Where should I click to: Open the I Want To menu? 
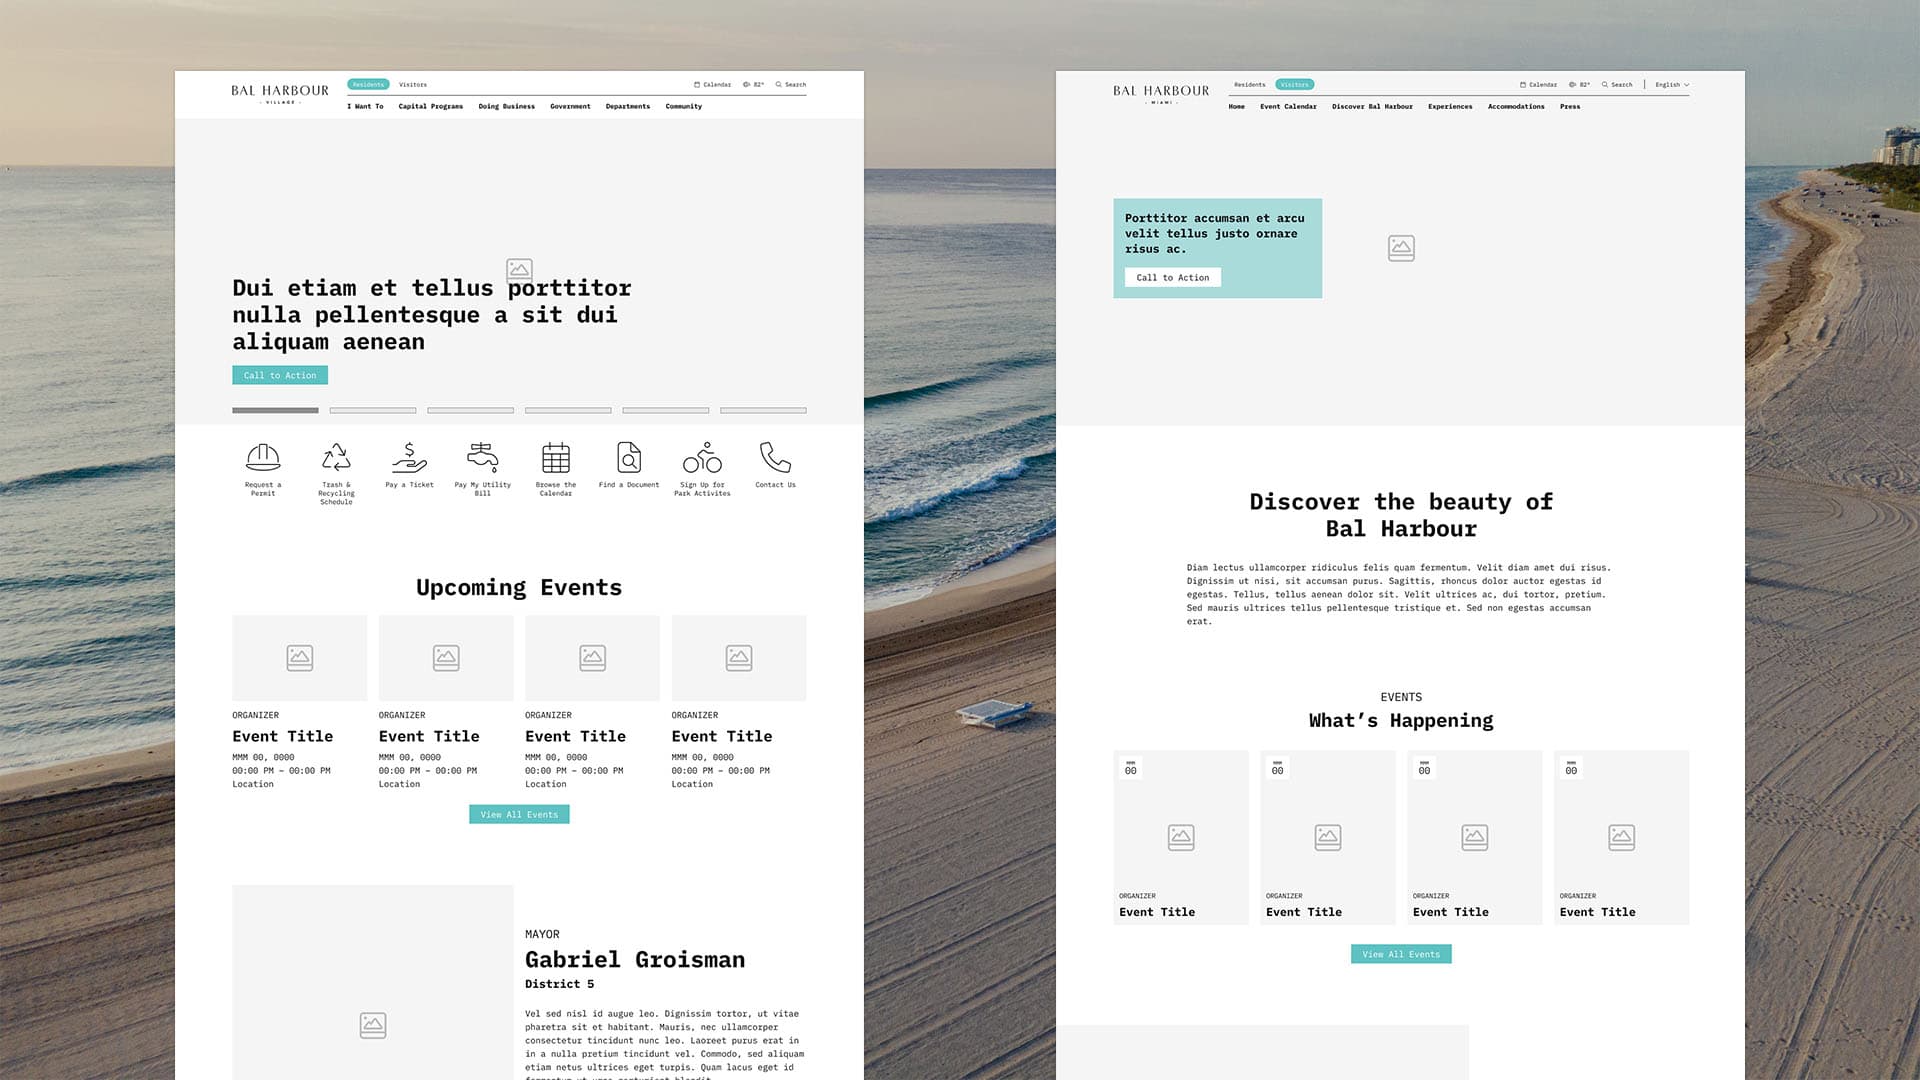coord(365,106)
